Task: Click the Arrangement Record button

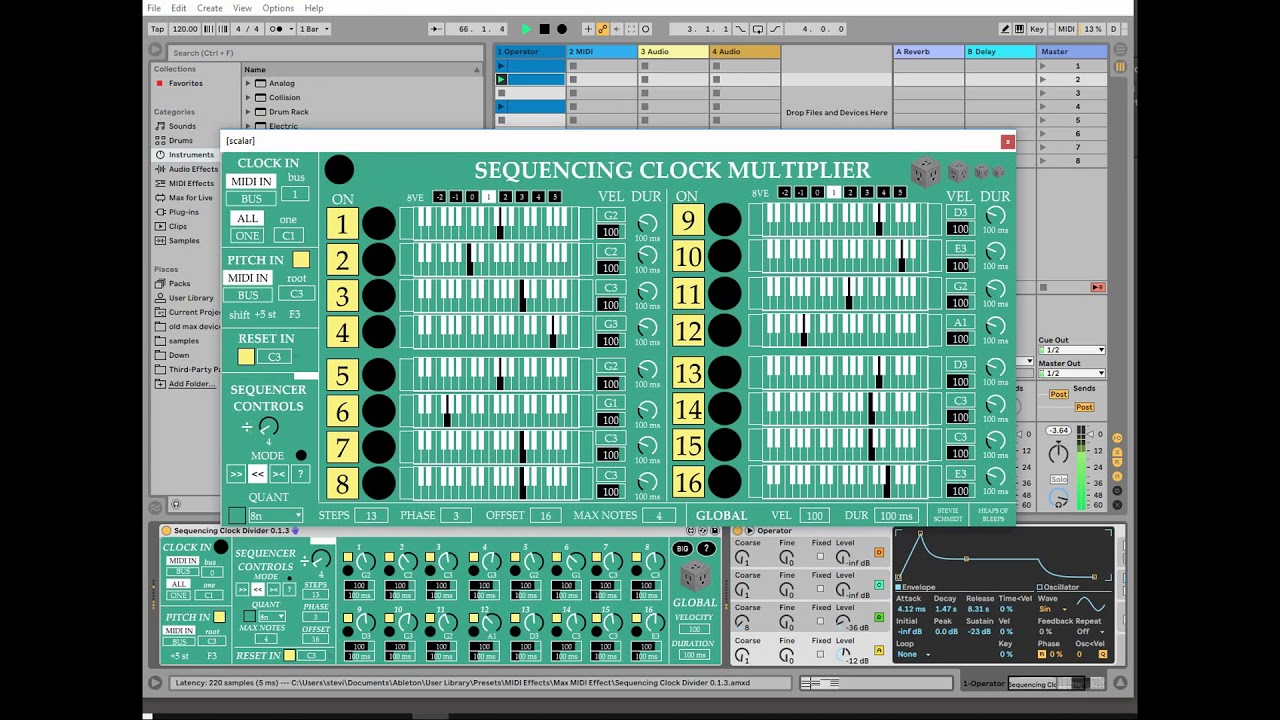Action: [562, 29]
